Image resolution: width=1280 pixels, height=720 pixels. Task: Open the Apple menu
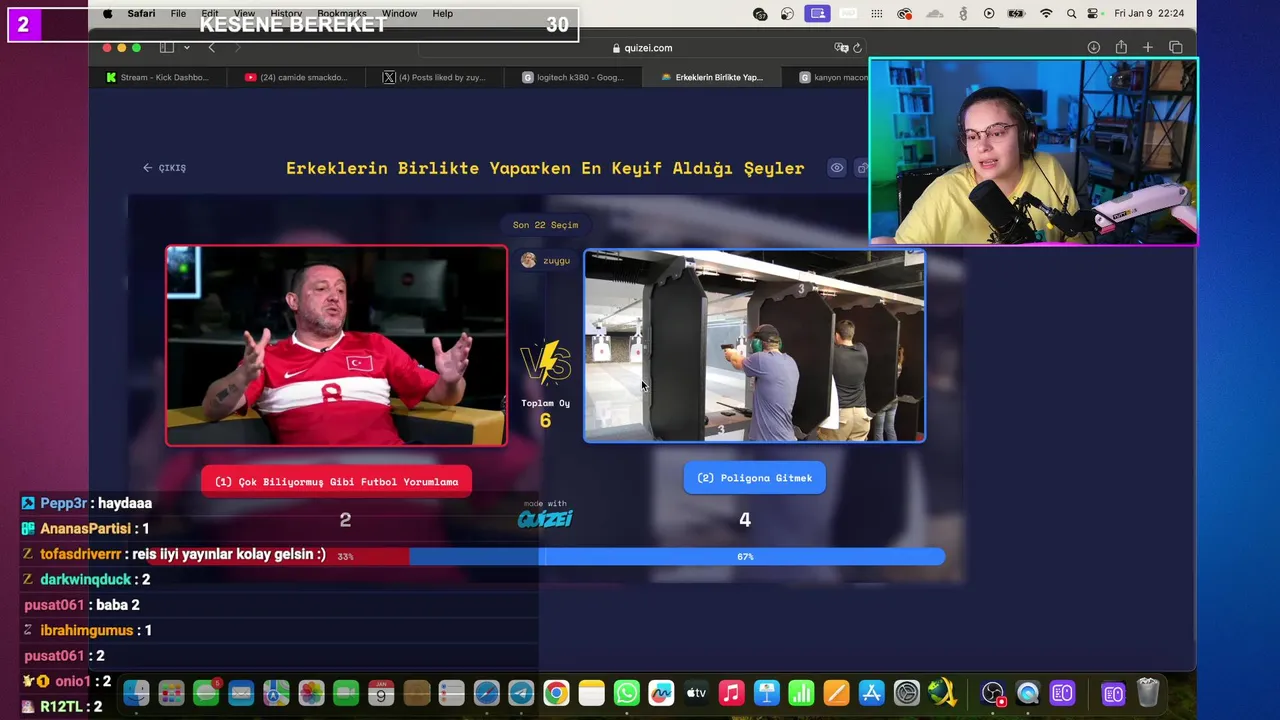click(x=108, y=14)
